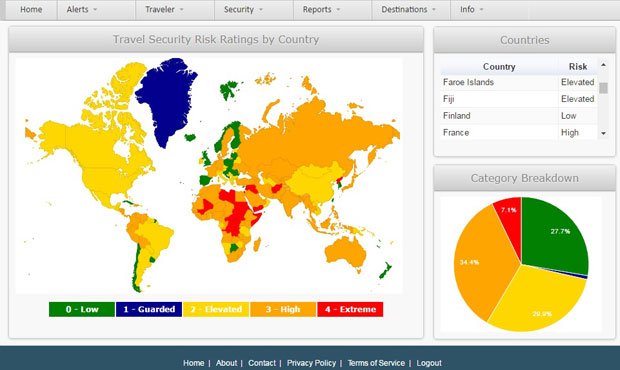Viewport: 620px width, 370px height.
Task: Open the Alerts menu
Action: pos(96,9)
